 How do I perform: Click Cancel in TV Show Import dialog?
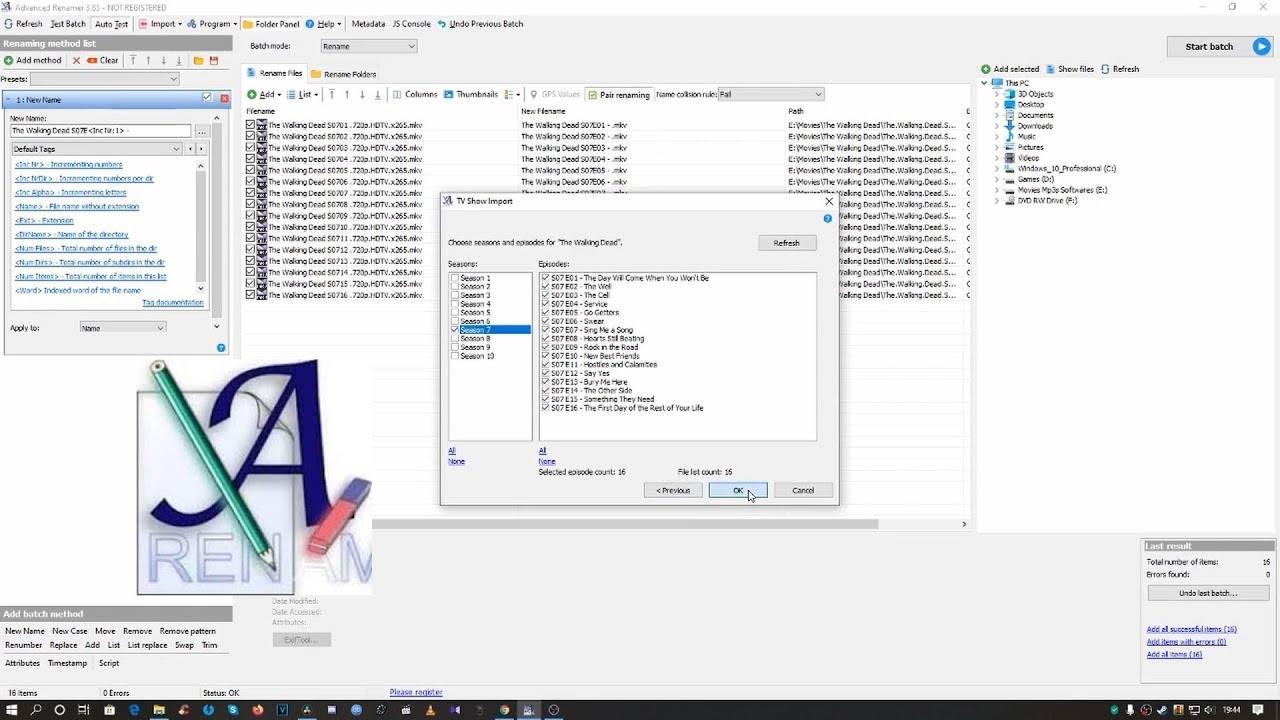[x=803, y=490]
